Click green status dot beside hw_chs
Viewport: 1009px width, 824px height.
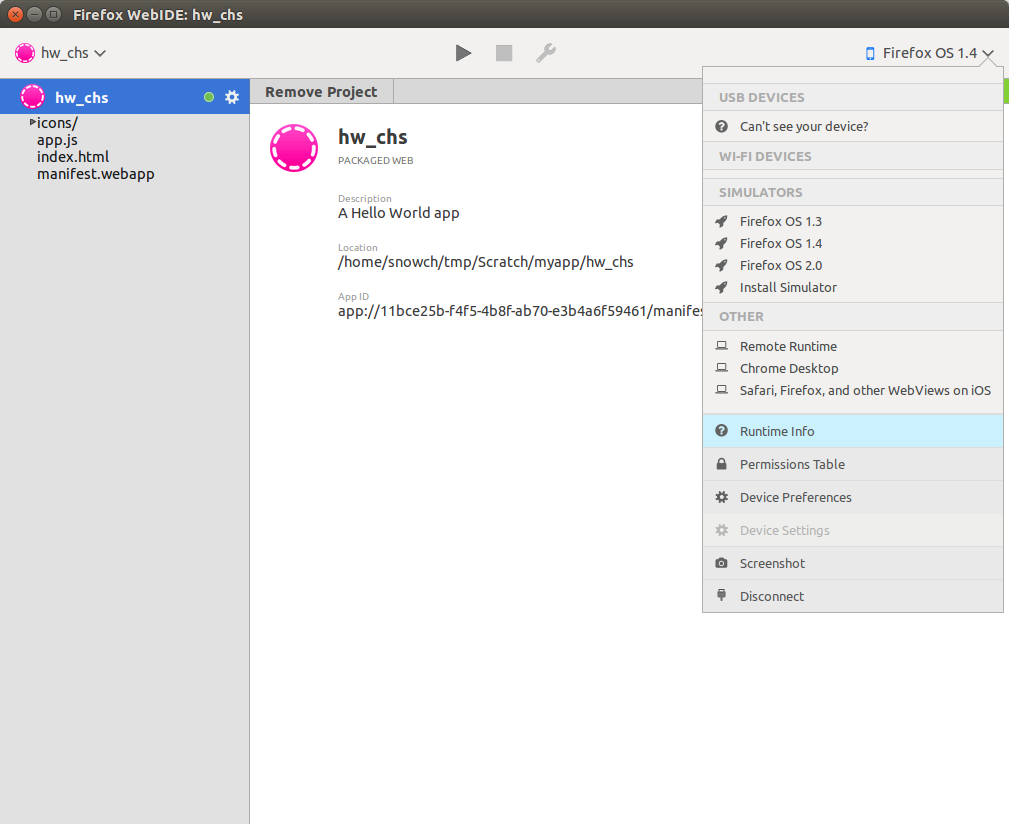[208, 97]
